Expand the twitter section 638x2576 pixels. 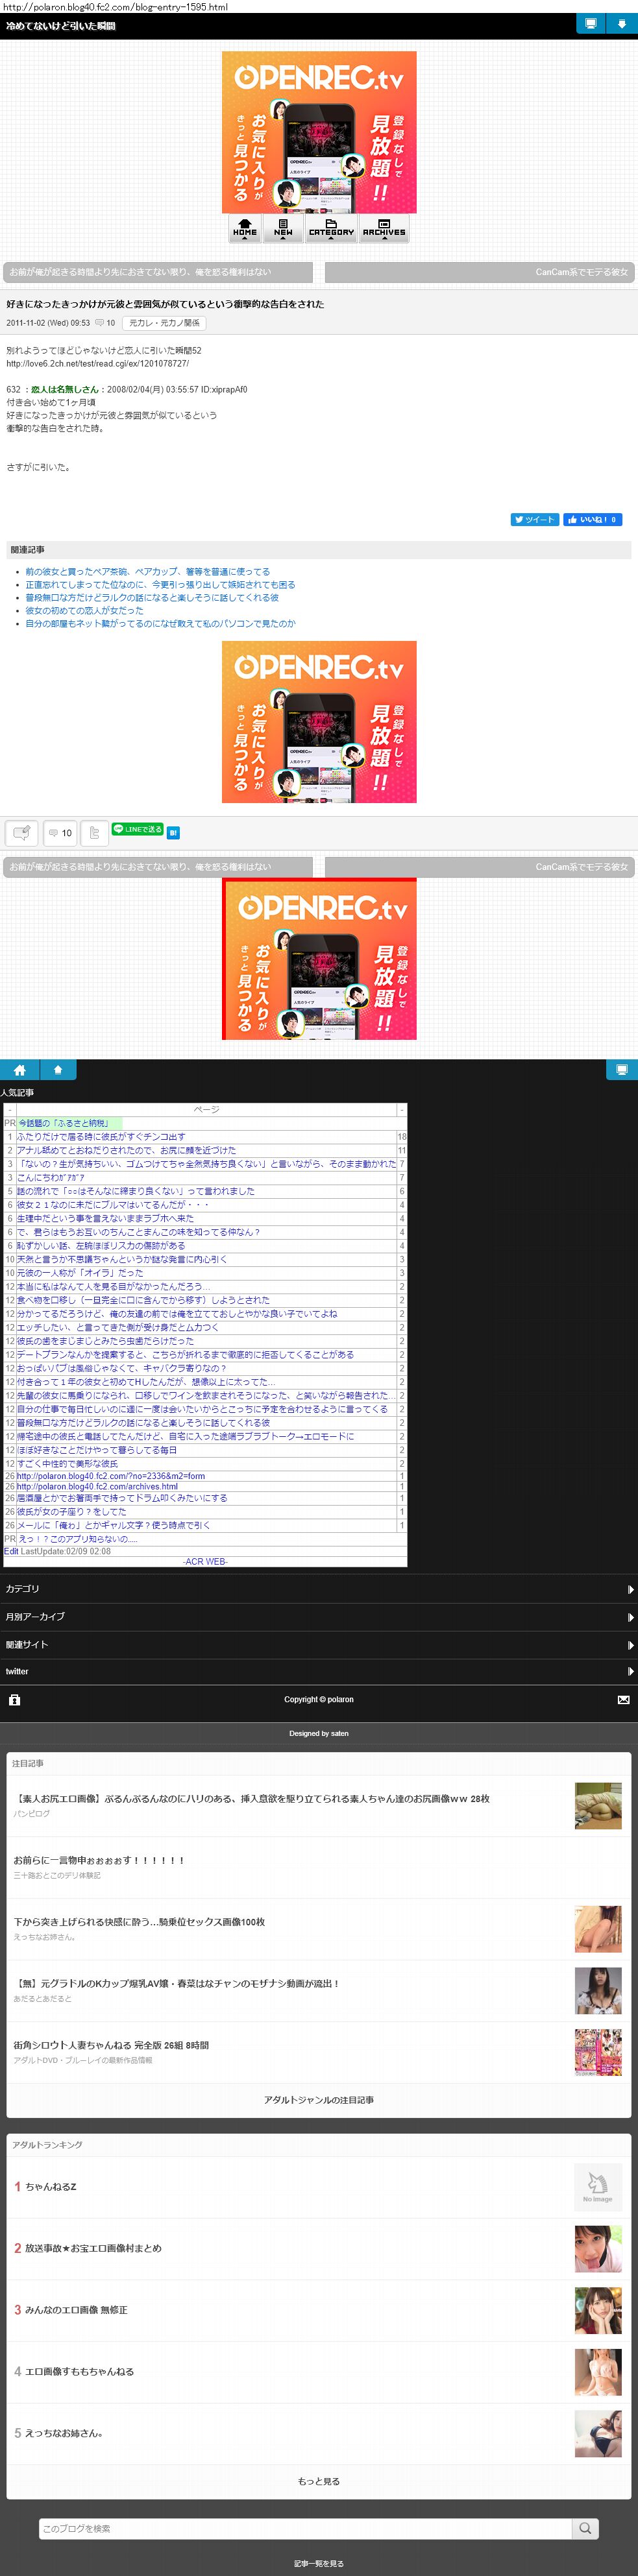point(318,1671)
